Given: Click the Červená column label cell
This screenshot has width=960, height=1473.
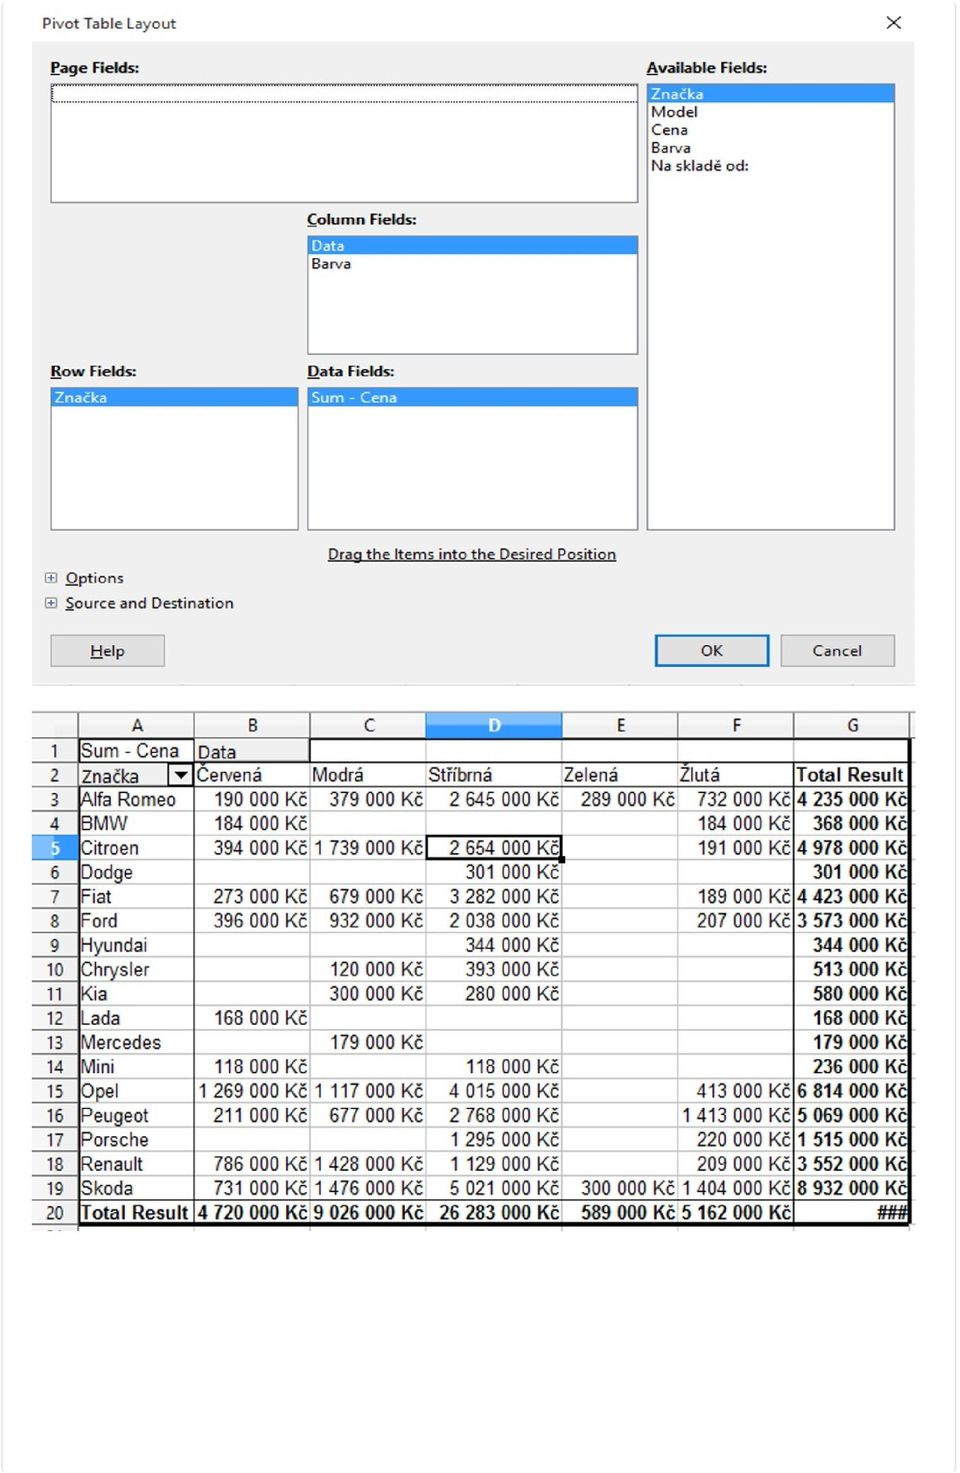Looking at the screenshot, I should [x=252, y=775].
